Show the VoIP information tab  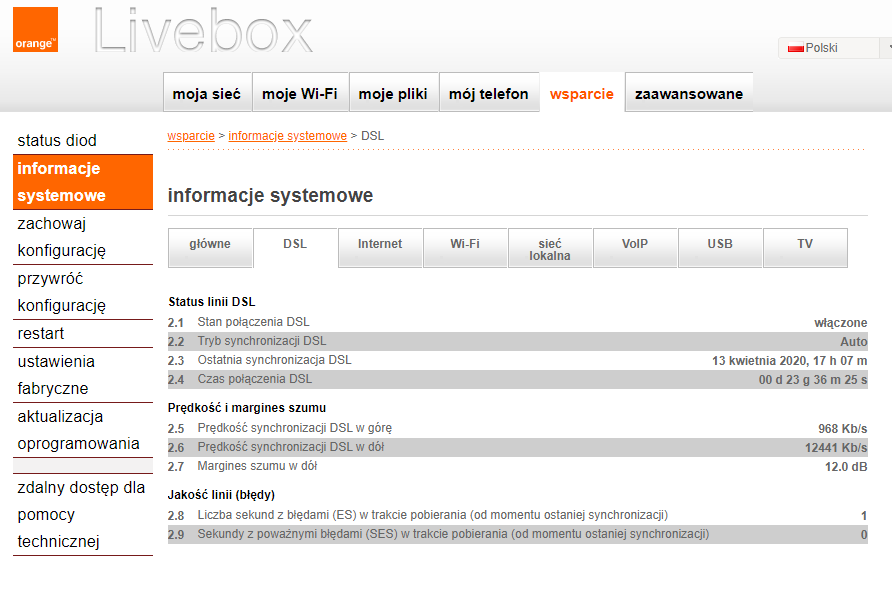[x=635, y=245]
